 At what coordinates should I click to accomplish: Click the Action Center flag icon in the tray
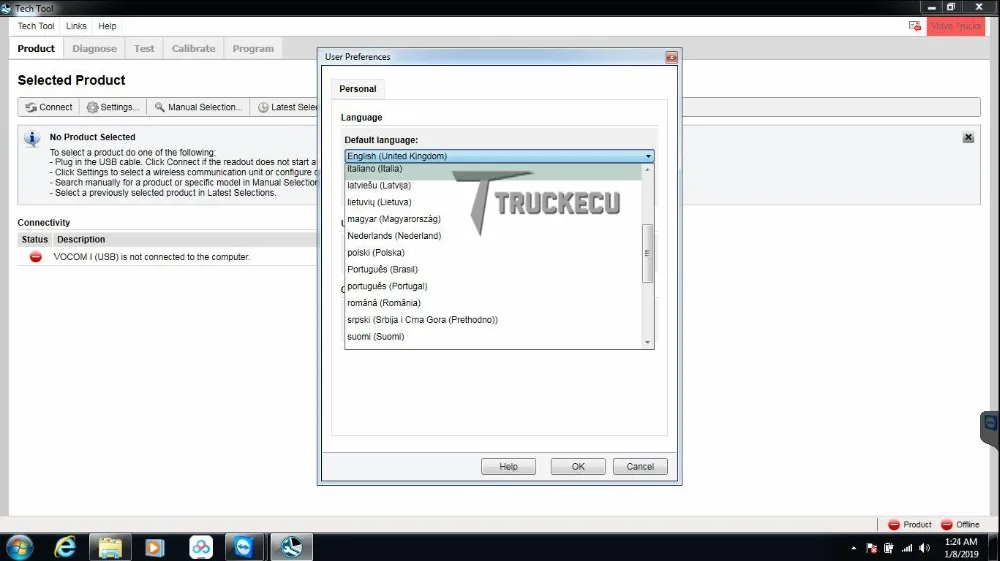(872, 548)
